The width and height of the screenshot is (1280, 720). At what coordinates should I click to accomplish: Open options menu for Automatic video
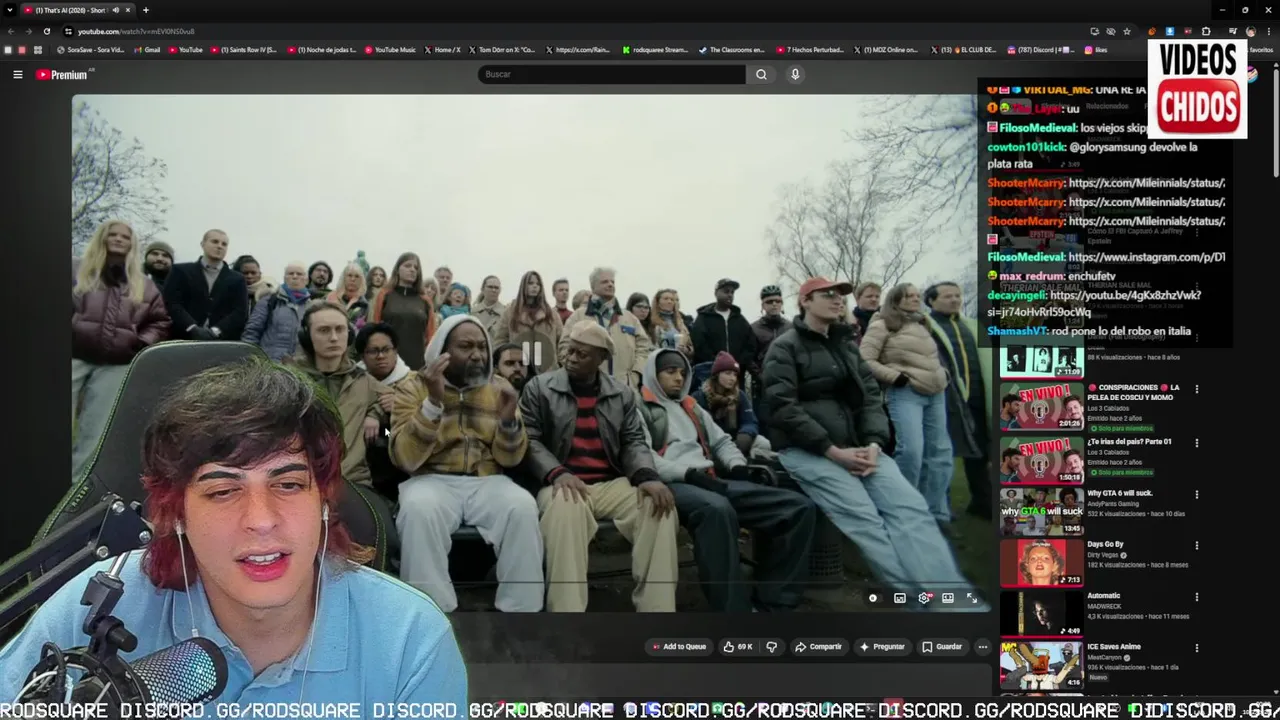pyautogui.click(x=1197, y=598)
